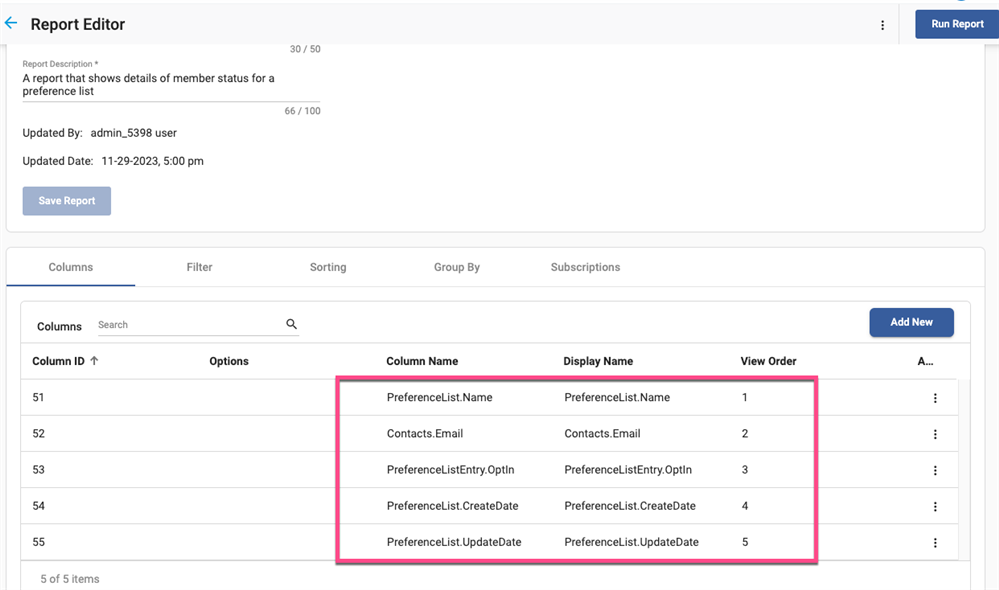Screen dimensions: 999x590
Task: Open the actions menu for column 51
Action: [935, 398]
